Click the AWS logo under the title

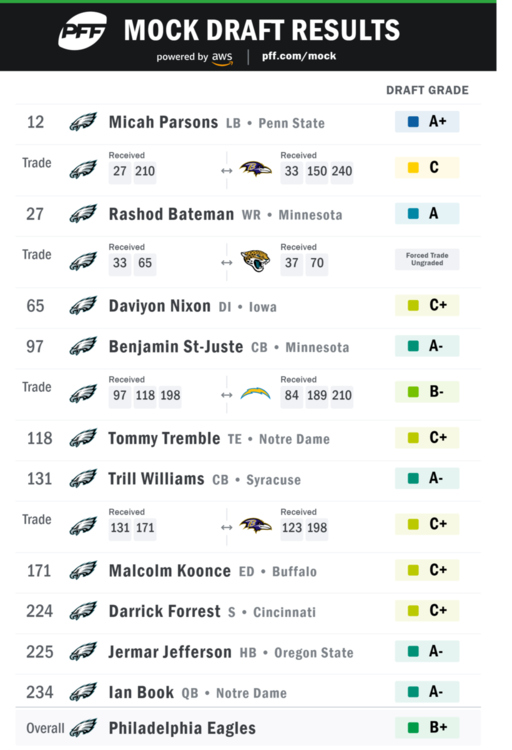(x=222, y=58)
